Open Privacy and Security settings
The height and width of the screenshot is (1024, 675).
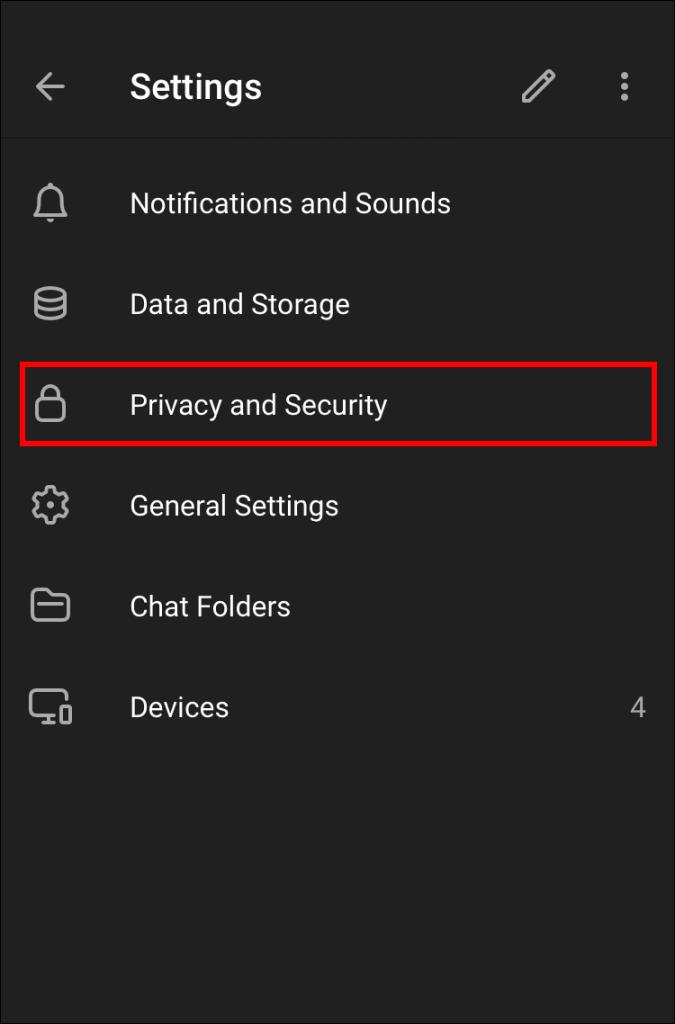(258, 404)
